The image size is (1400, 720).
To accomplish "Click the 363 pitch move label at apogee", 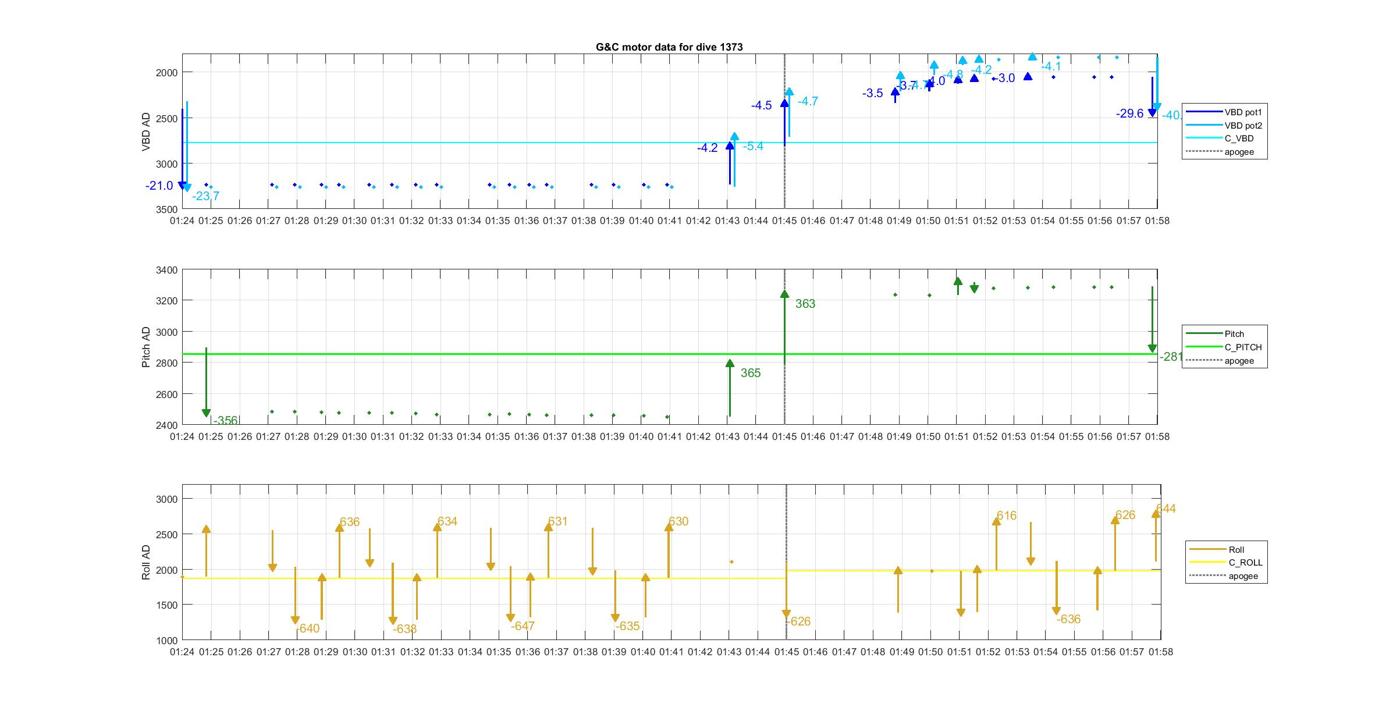I will [805, 304].
